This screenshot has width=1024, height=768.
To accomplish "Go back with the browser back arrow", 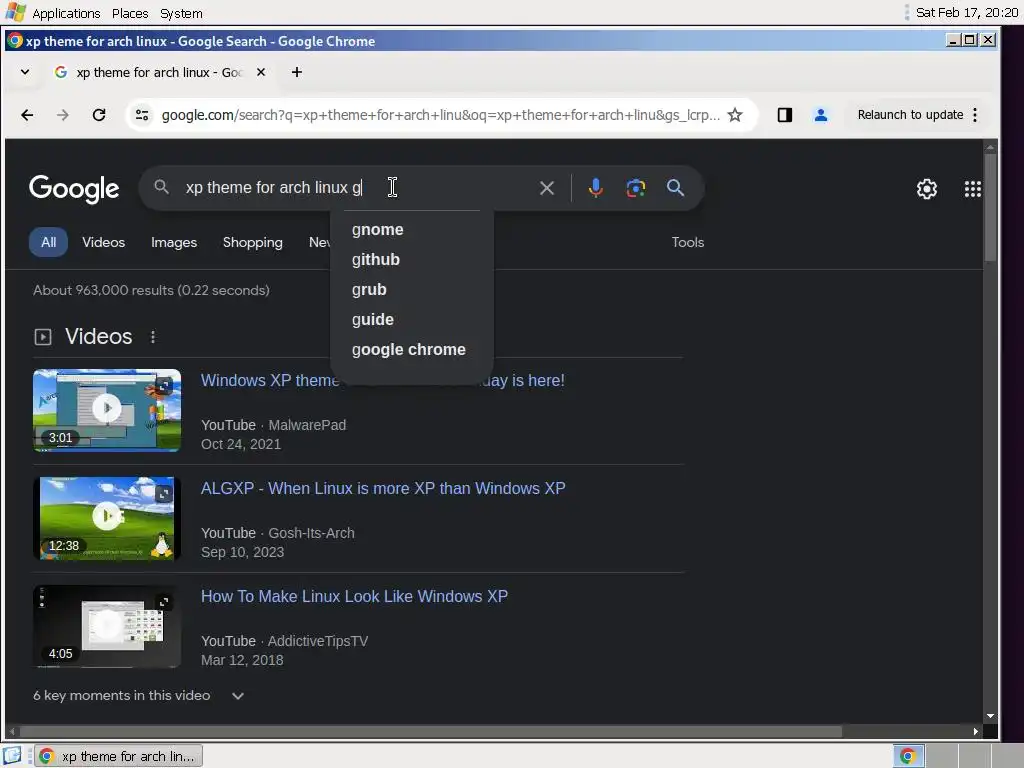I will point(27,115).
